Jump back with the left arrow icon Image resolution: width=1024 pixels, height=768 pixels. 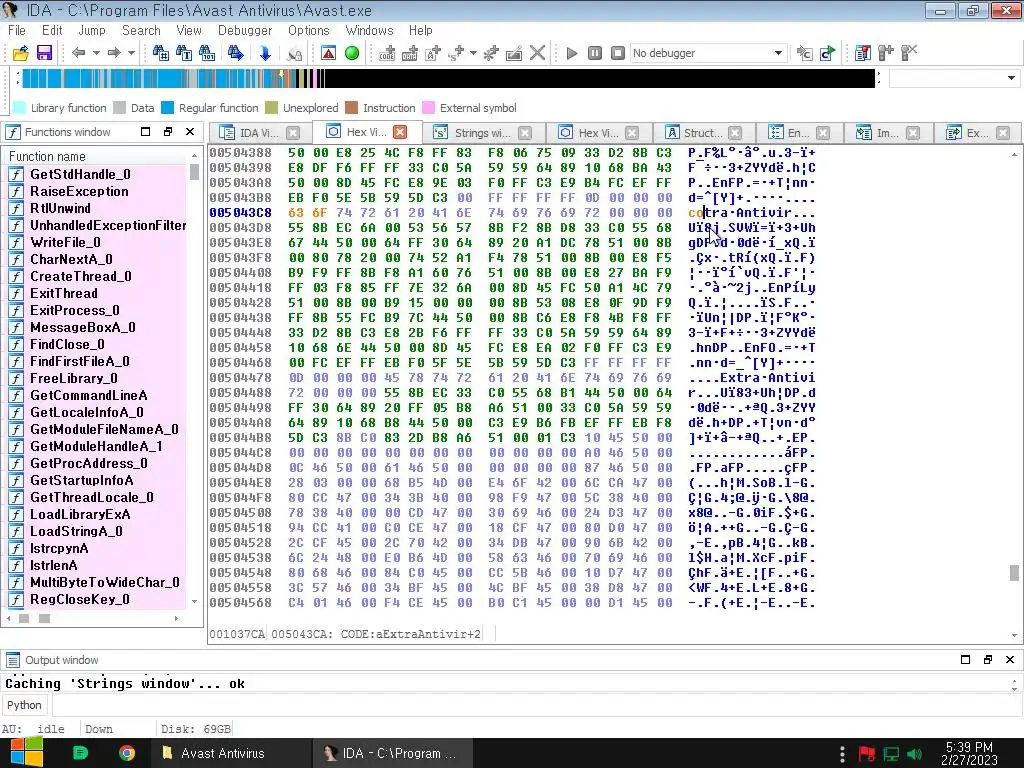(x=78, y=53)
